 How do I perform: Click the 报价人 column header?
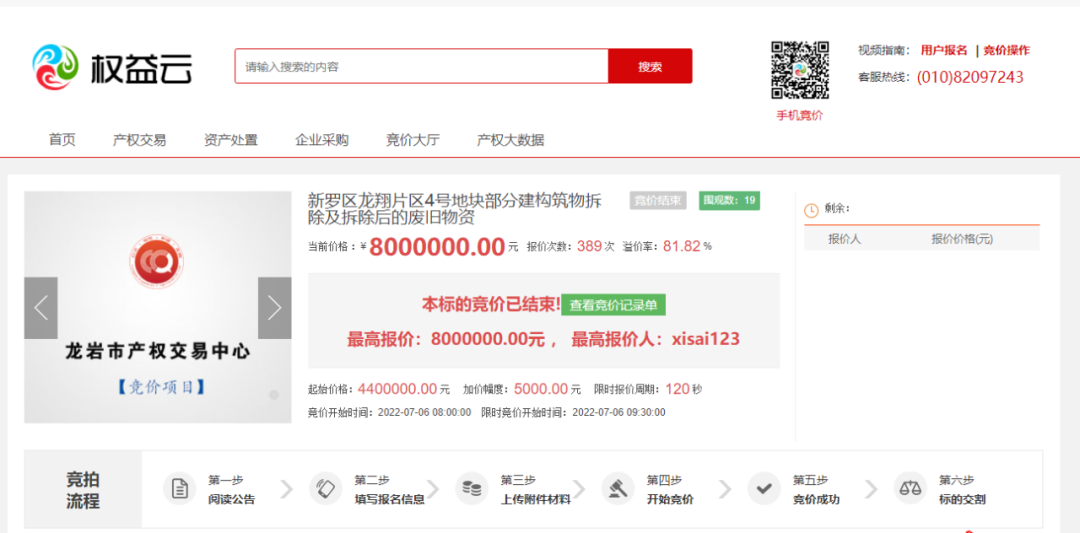coord(844,239)
